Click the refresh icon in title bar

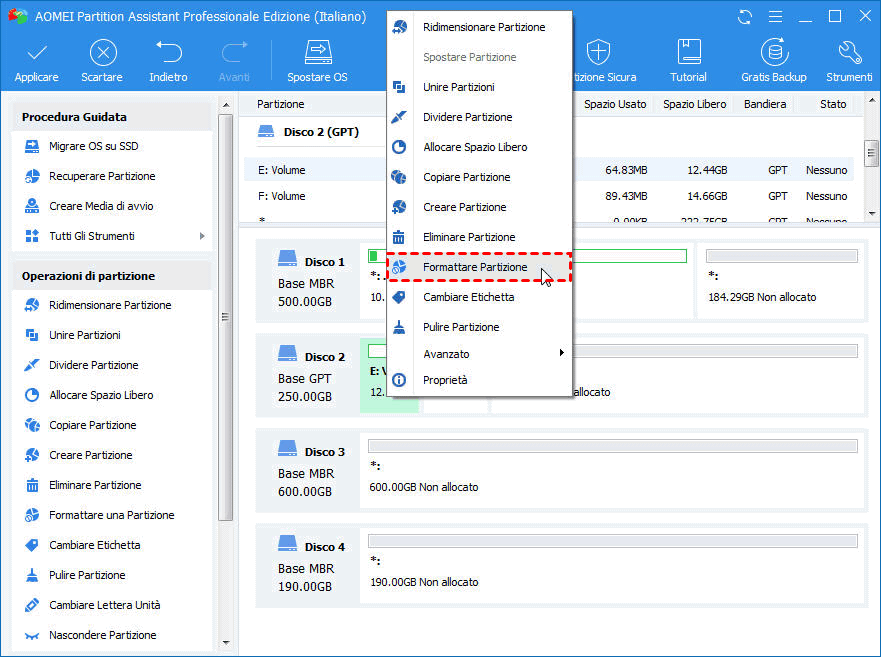[x=745, y=17]
